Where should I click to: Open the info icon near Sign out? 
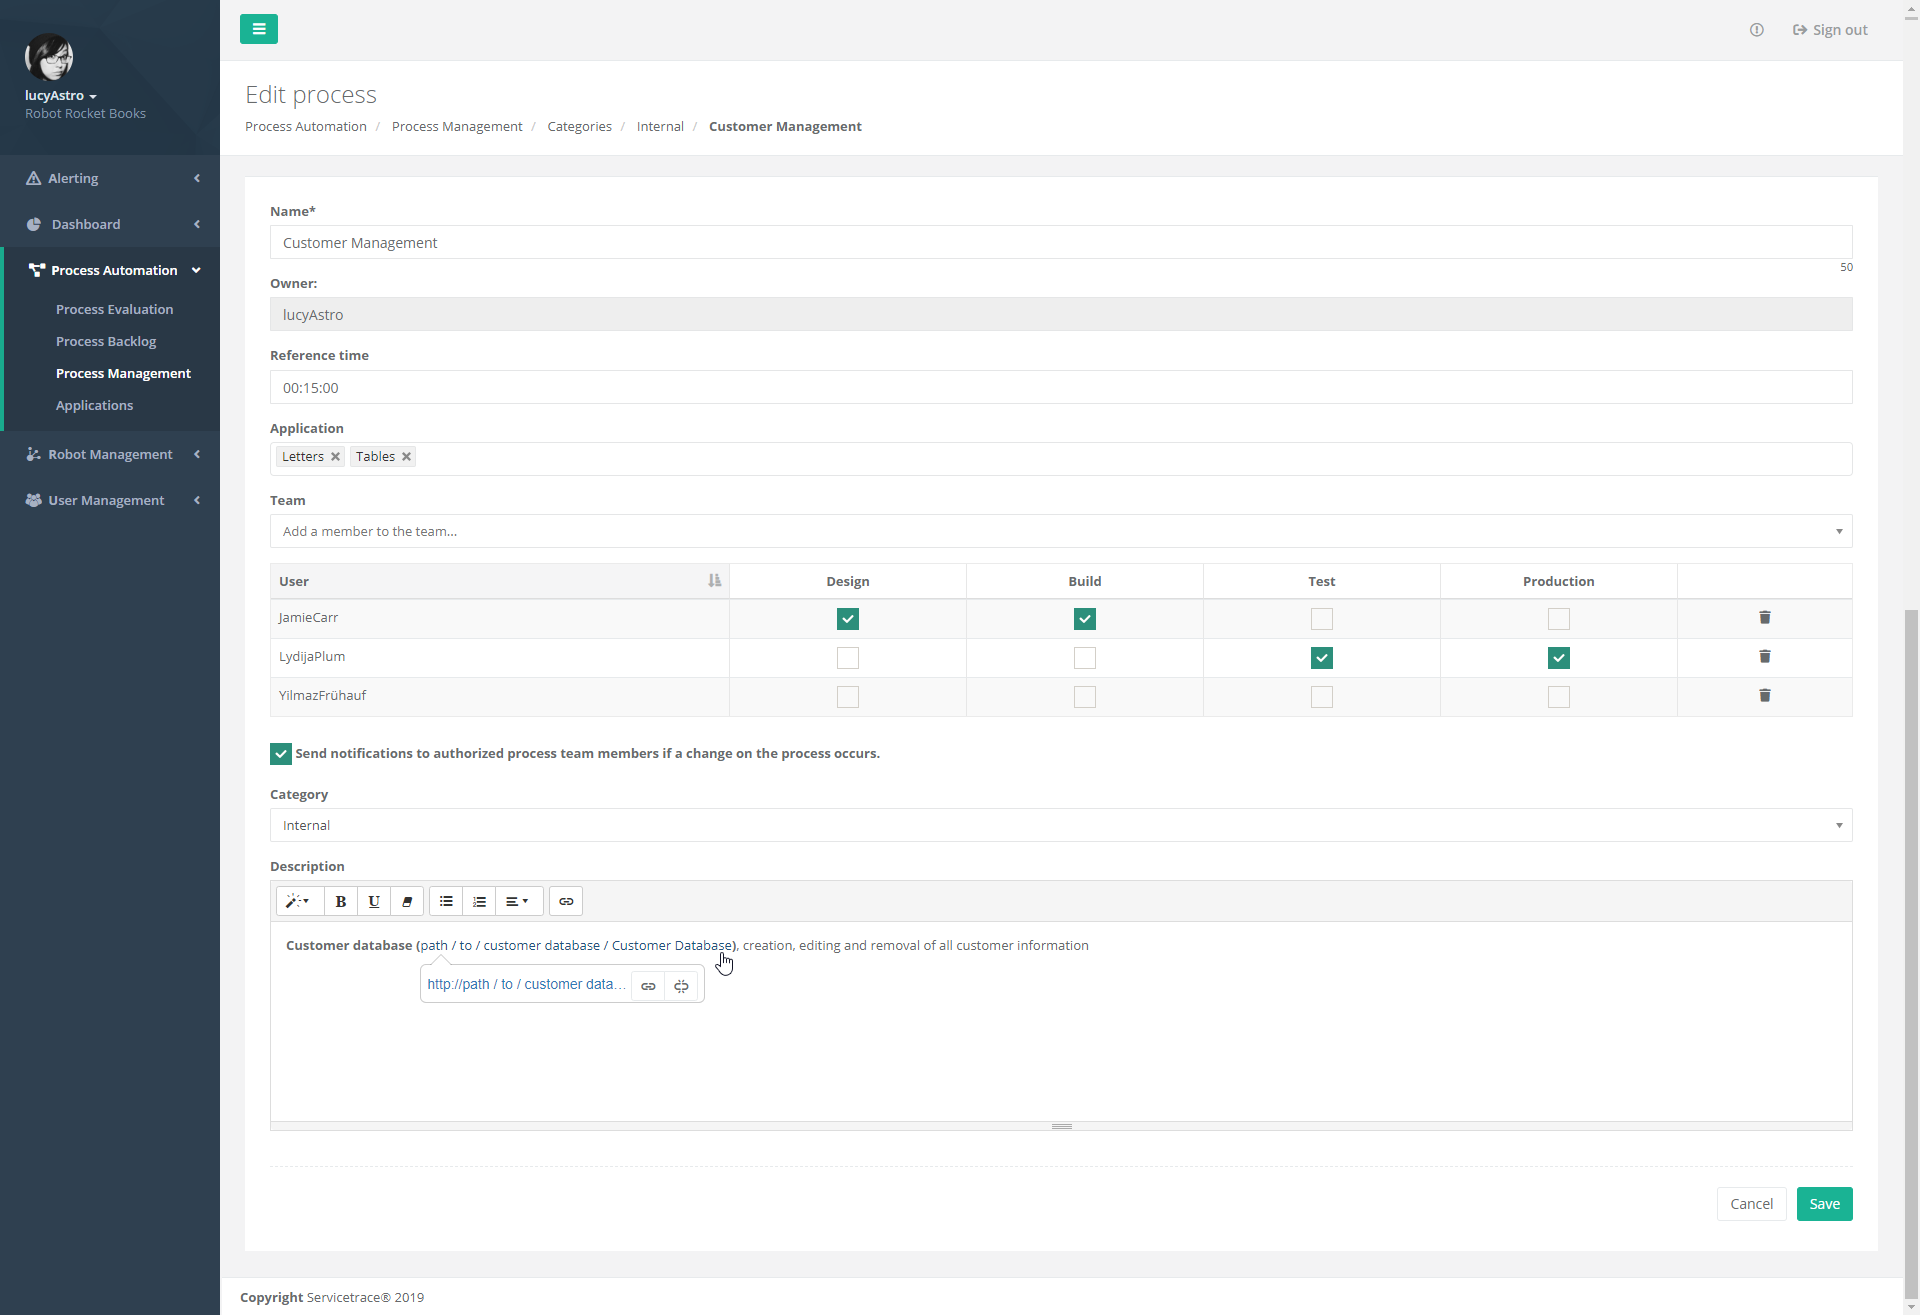[x=1757, y=30]
